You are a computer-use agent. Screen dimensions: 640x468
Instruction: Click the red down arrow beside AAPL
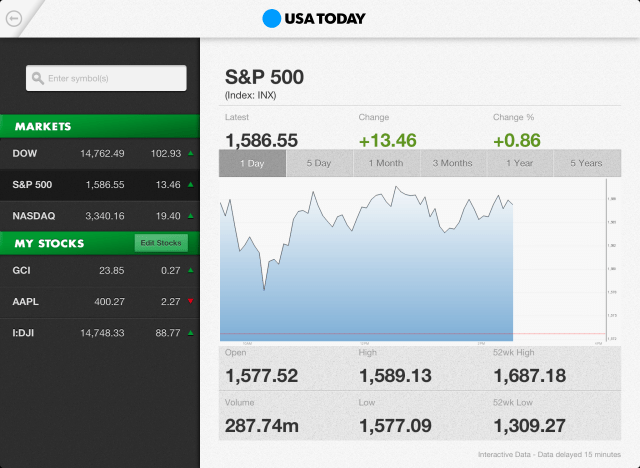pos(191,301)
